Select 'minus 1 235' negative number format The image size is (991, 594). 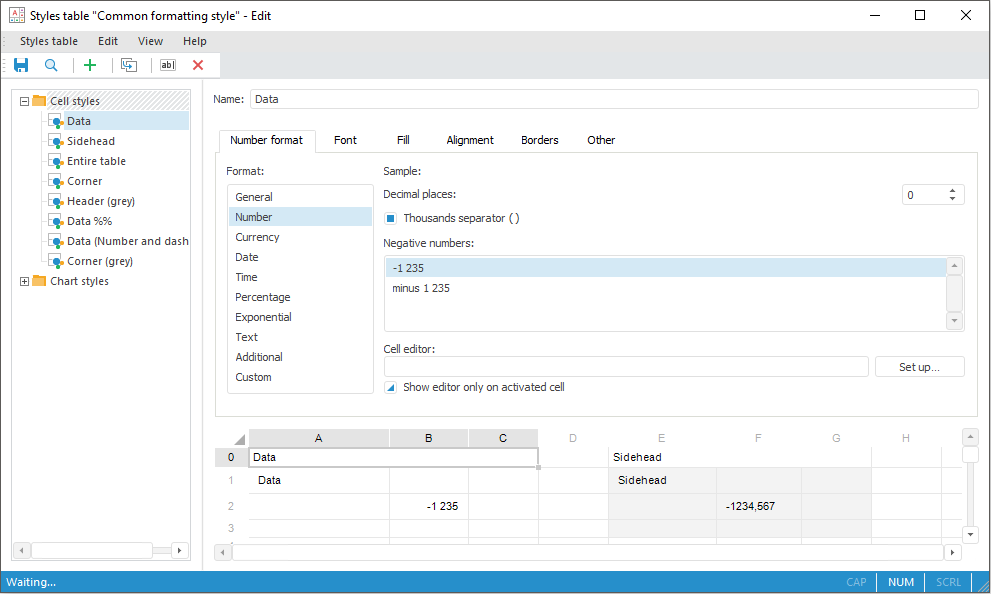pos(421,288)
